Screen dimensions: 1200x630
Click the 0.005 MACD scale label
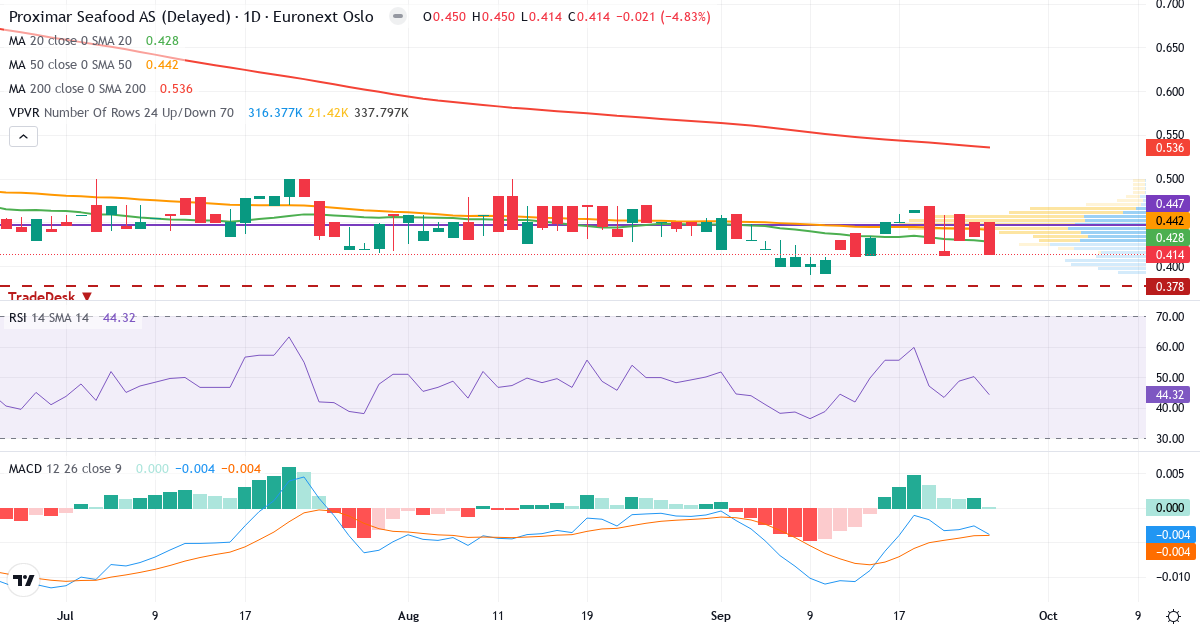point(1171,473)
